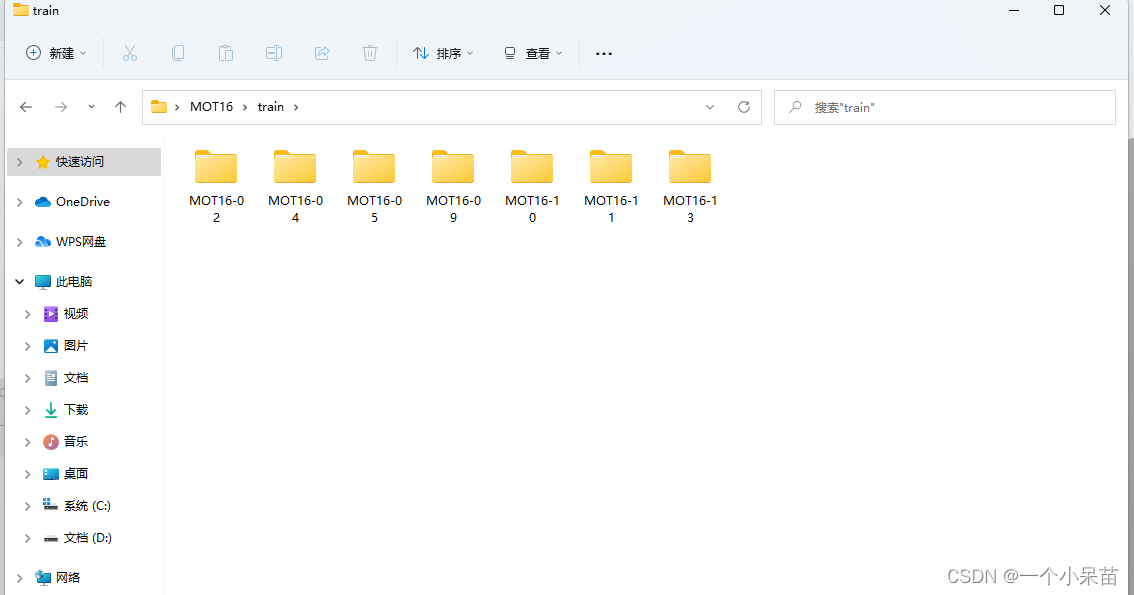This screenshot has width=1134, height=595.
Task: Refresh the current folder
Action: click(x=743, y=107)
